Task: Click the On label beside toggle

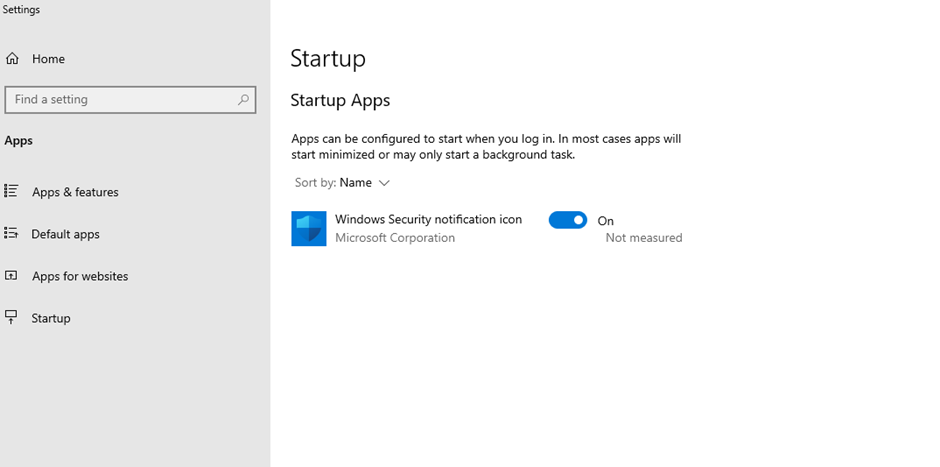Action: 605,221
